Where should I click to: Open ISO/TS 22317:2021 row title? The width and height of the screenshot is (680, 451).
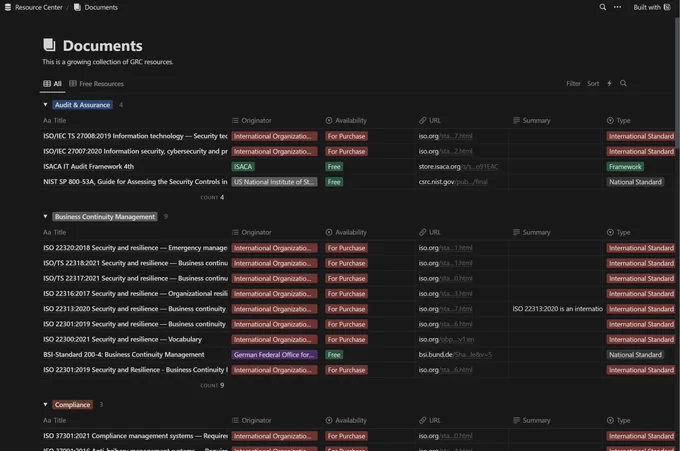tap(135, 278)
